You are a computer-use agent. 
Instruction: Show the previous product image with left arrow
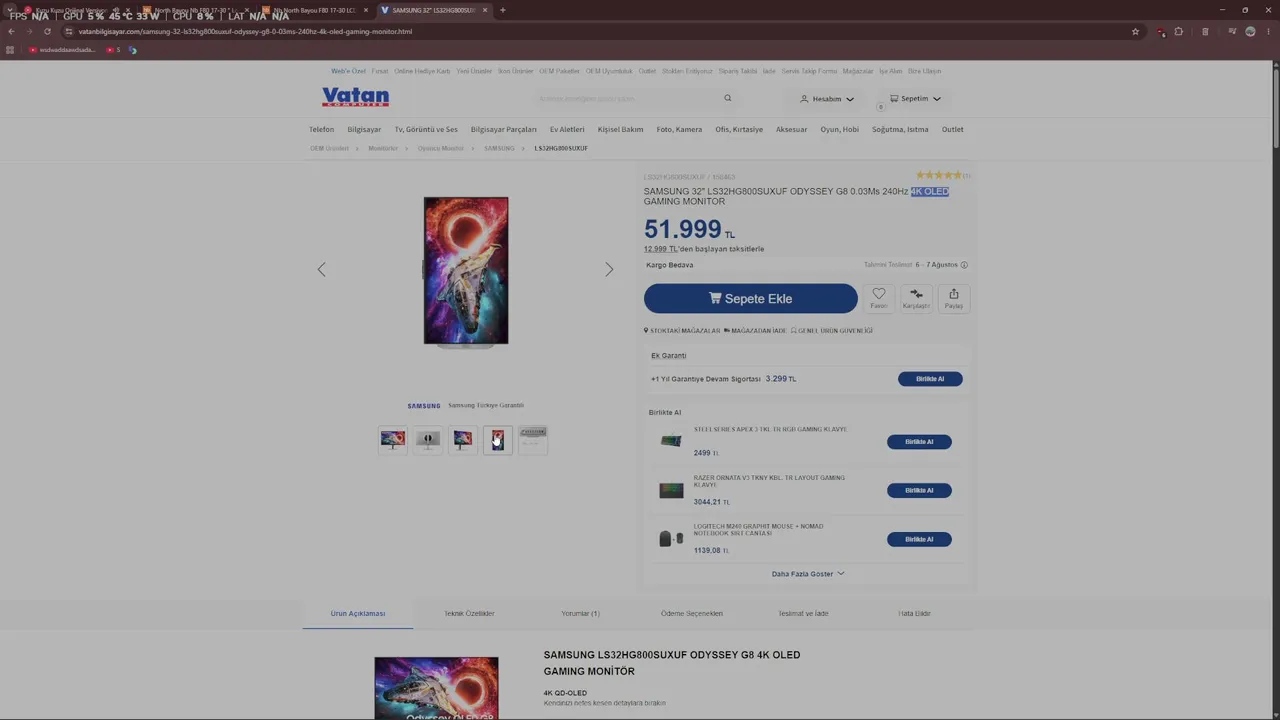click(321, 269)
